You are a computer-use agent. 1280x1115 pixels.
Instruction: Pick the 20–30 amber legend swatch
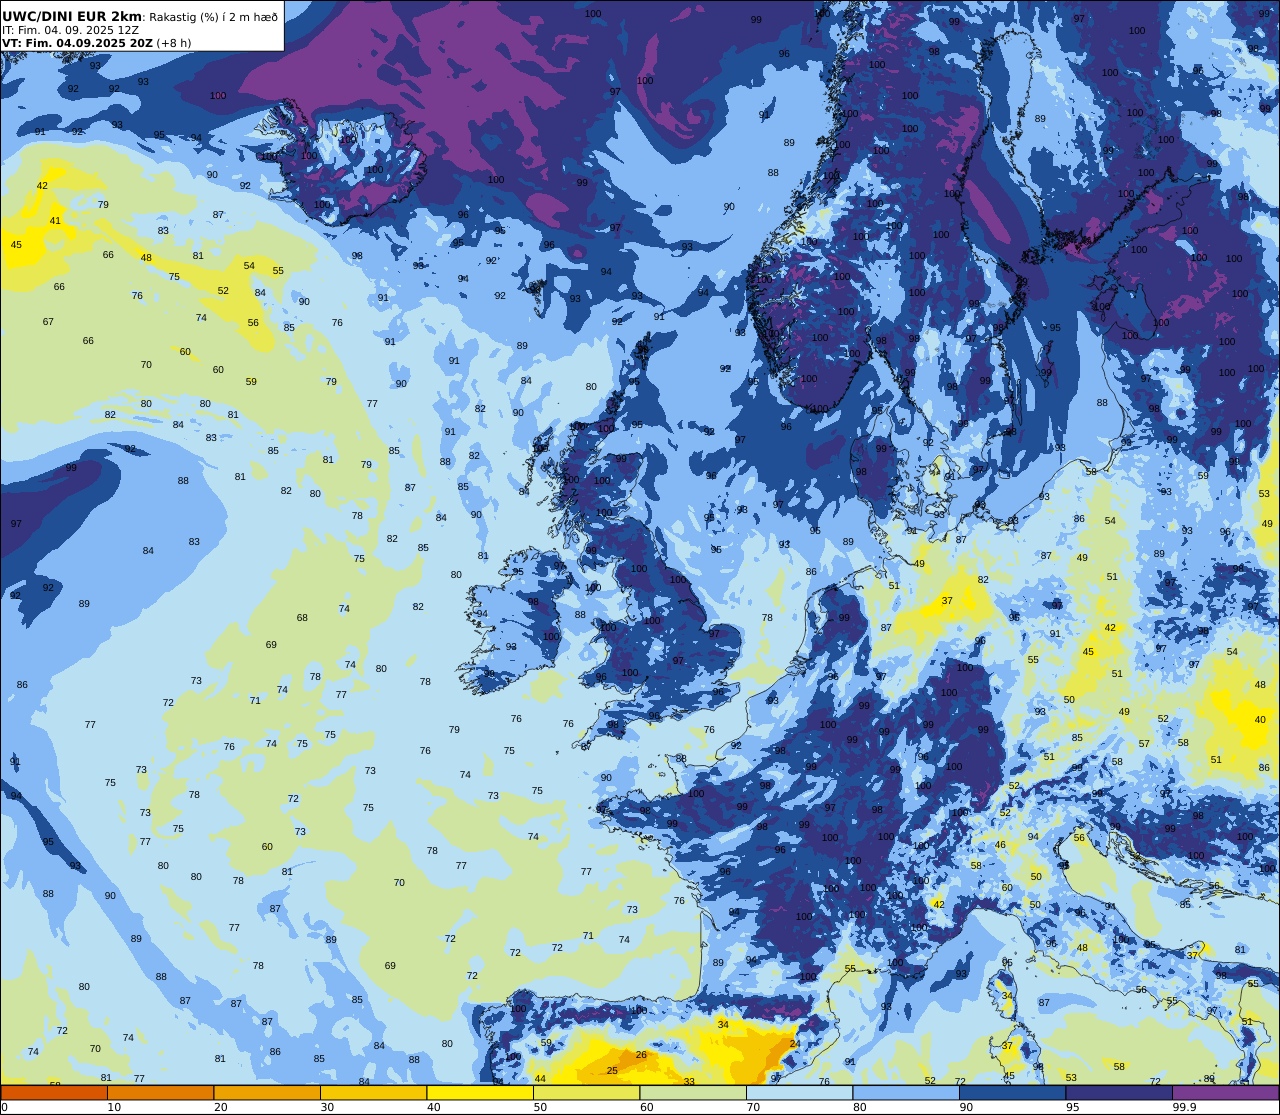coord(267,1092)
